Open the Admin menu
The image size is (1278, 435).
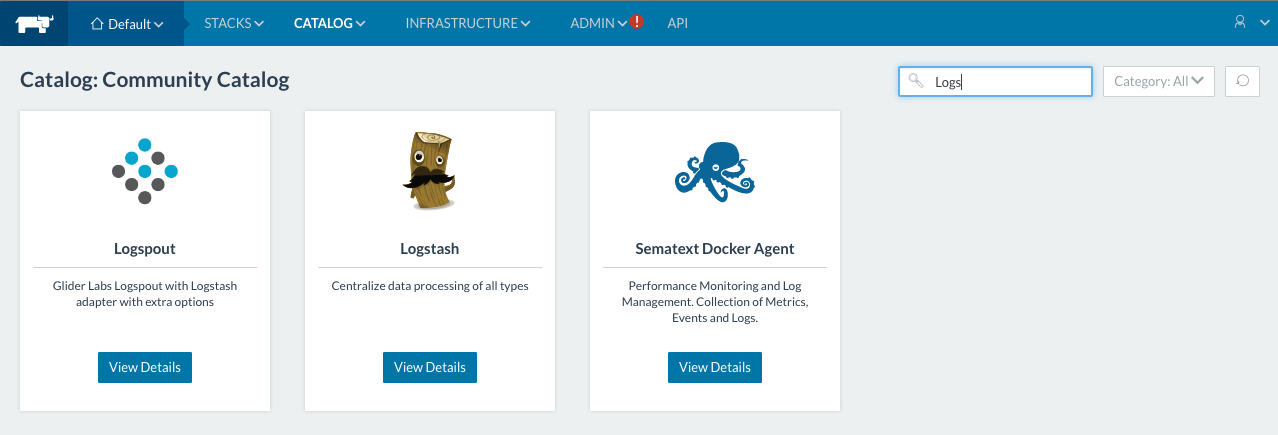[597, 23]
